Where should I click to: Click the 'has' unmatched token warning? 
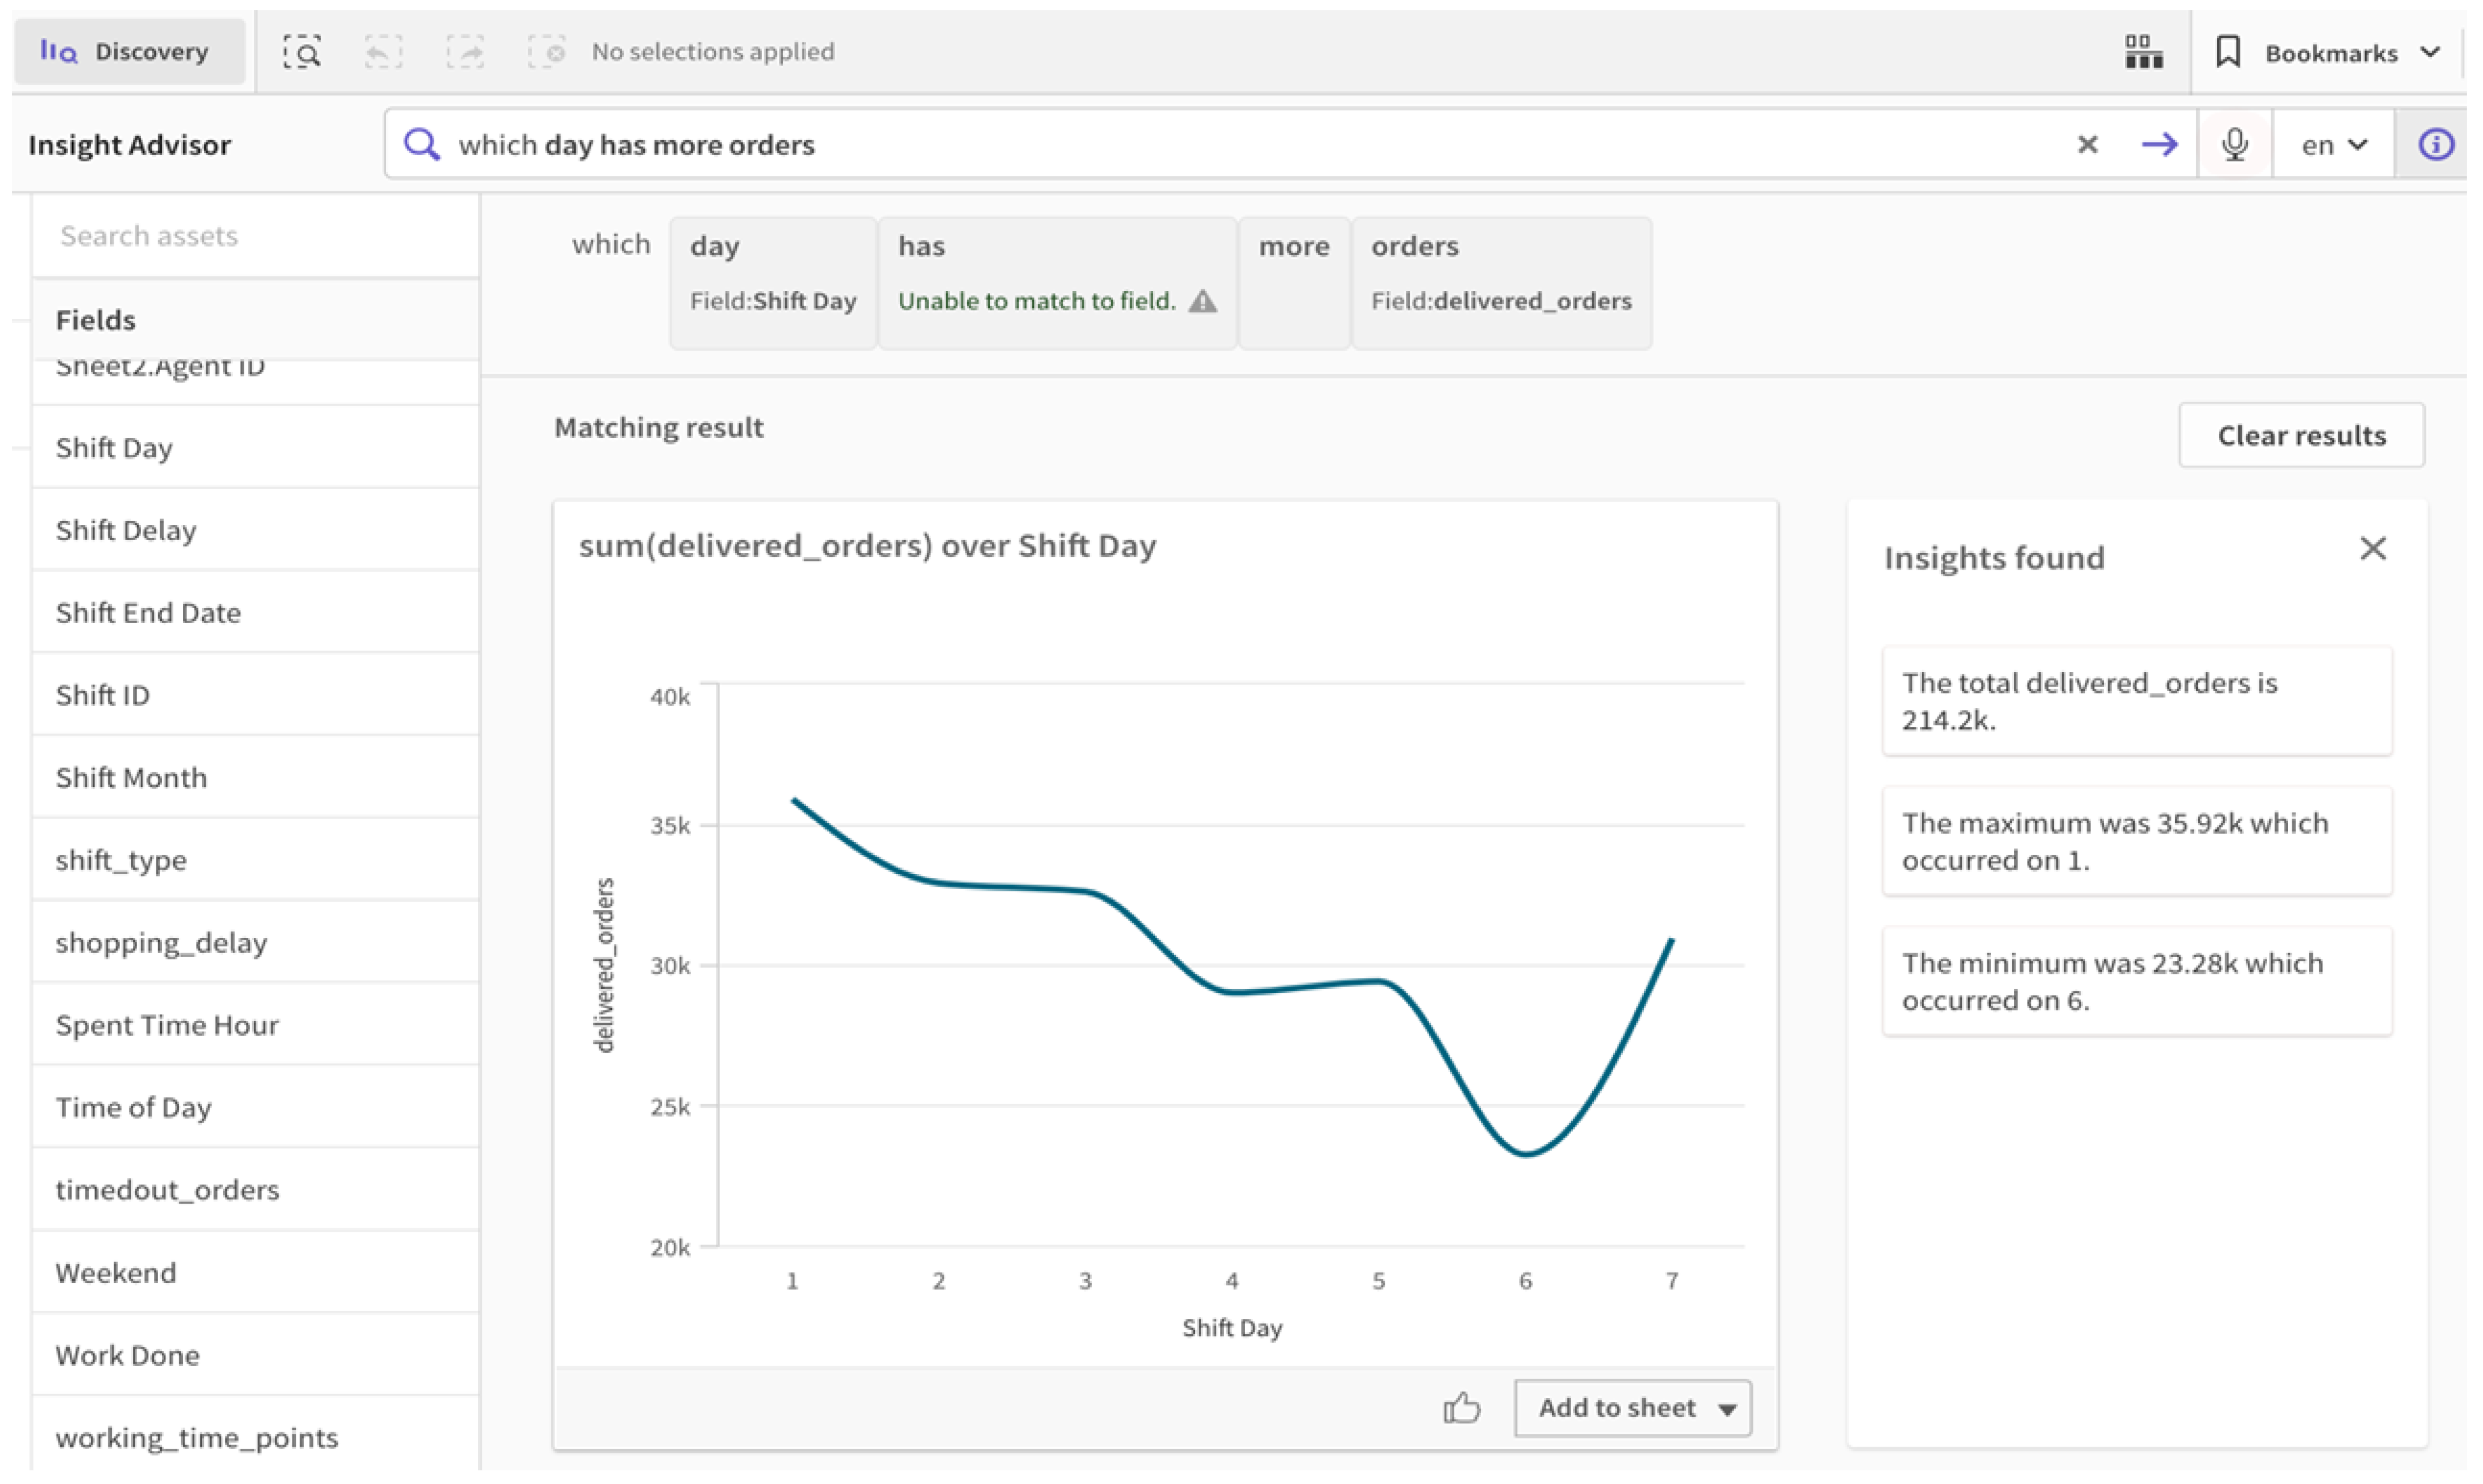click(1203, 301)
